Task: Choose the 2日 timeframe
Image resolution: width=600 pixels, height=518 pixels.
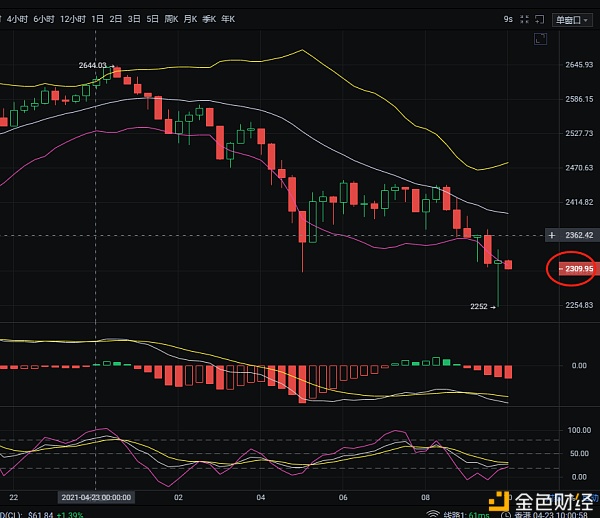Action: (116, 19)
